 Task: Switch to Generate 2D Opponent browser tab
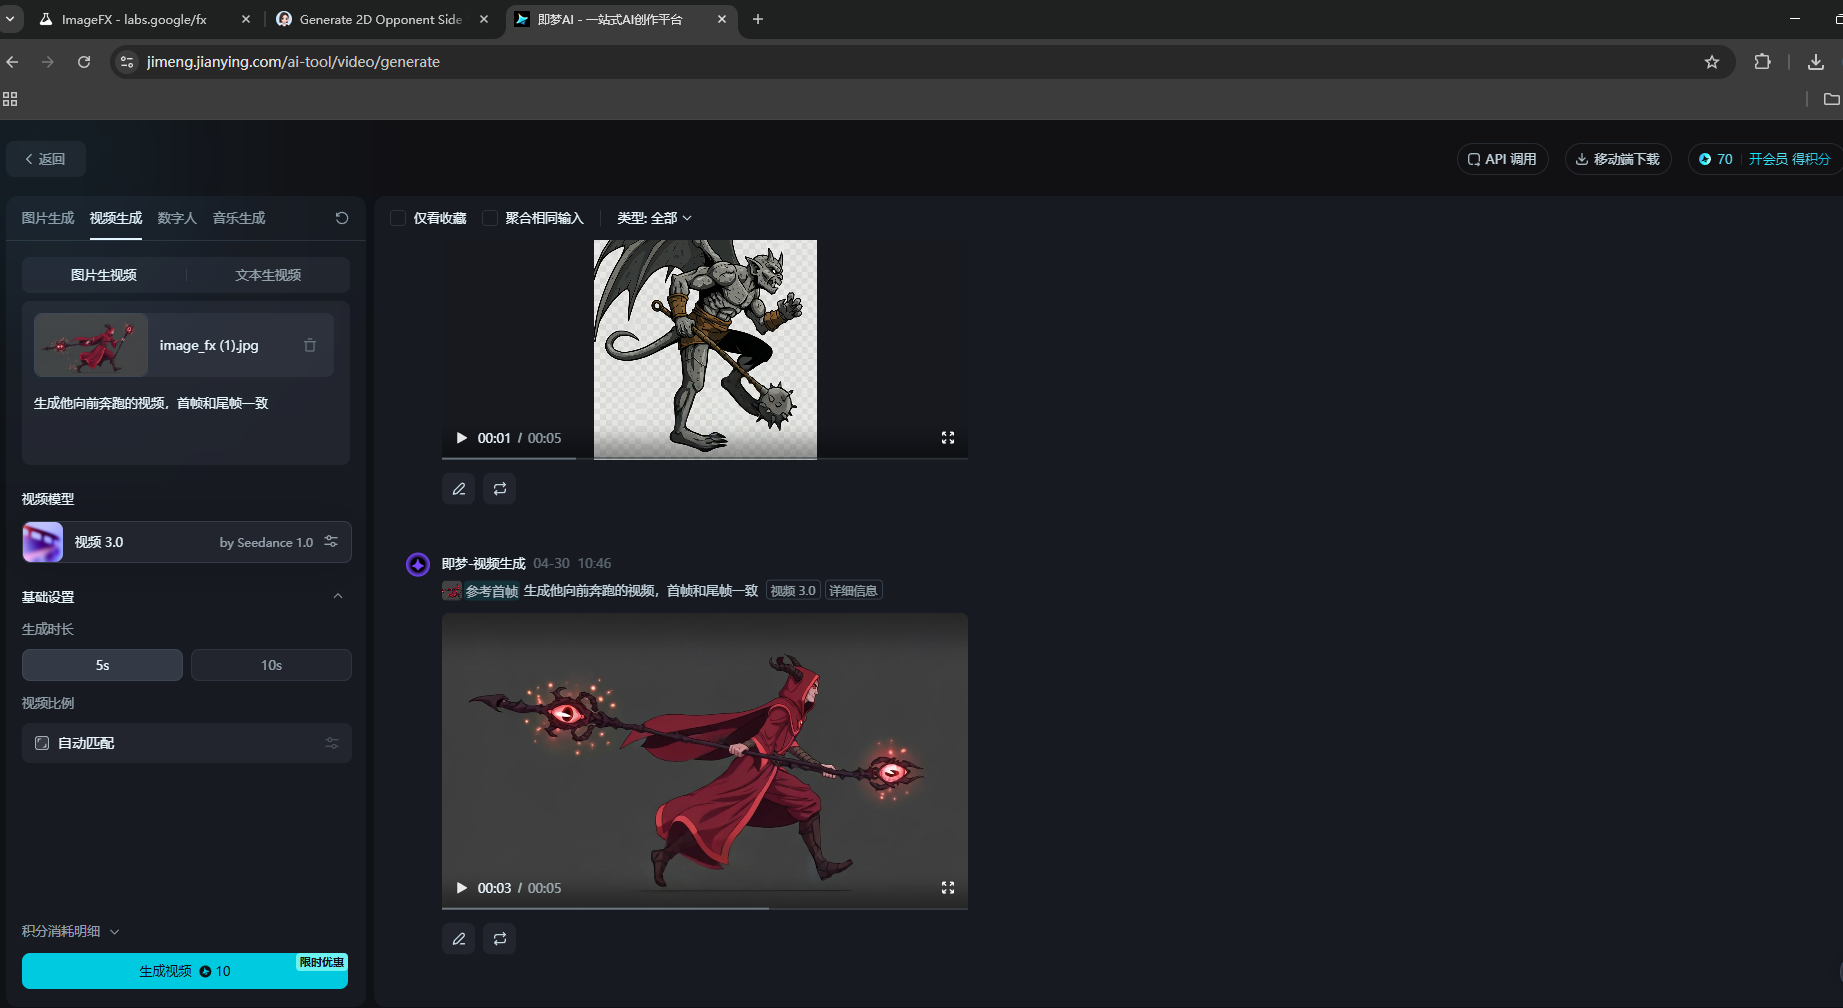pyautogui.click(x=380, y=19)
